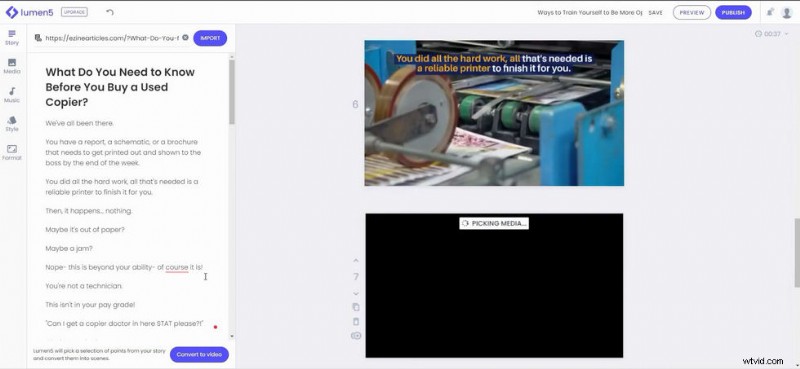
Task: Select sentence 'Maybe it's out of paper?'
Action: click(85, 230)
